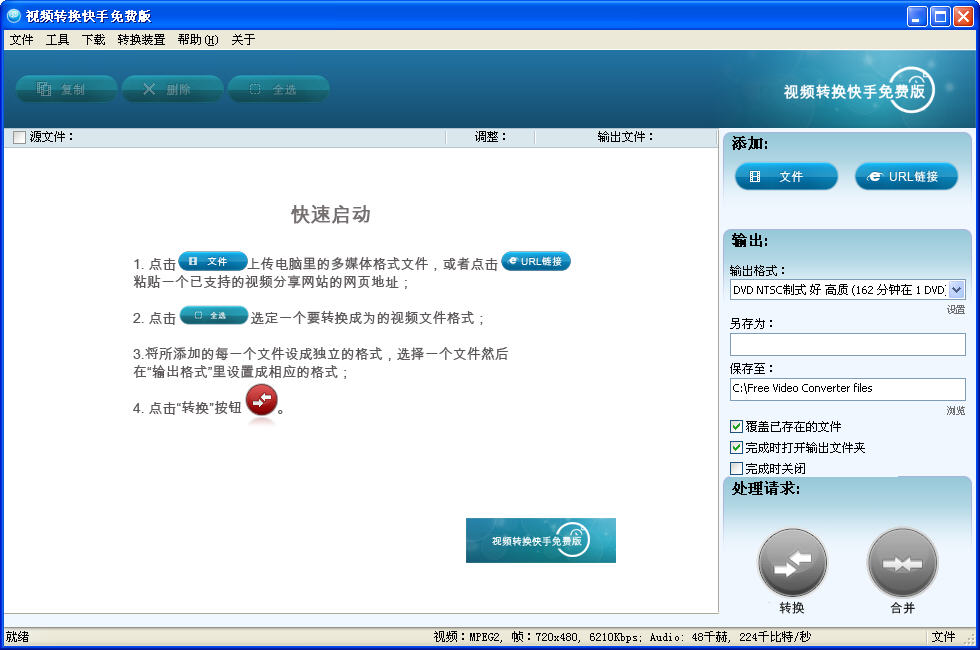Click the app logo in the header
Viewport: 980px width, 650px height.
pyautogui.click(x=859, y=91)
